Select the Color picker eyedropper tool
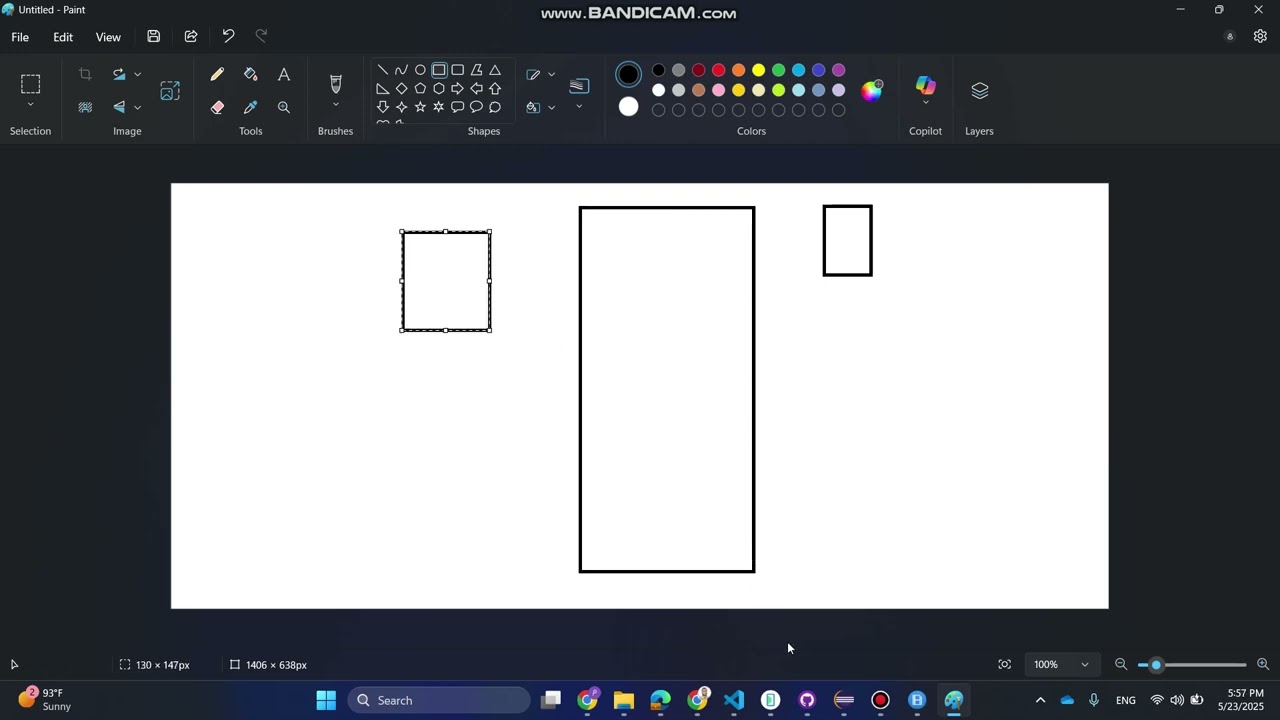Screen dimensions: 1280x720 250,107
